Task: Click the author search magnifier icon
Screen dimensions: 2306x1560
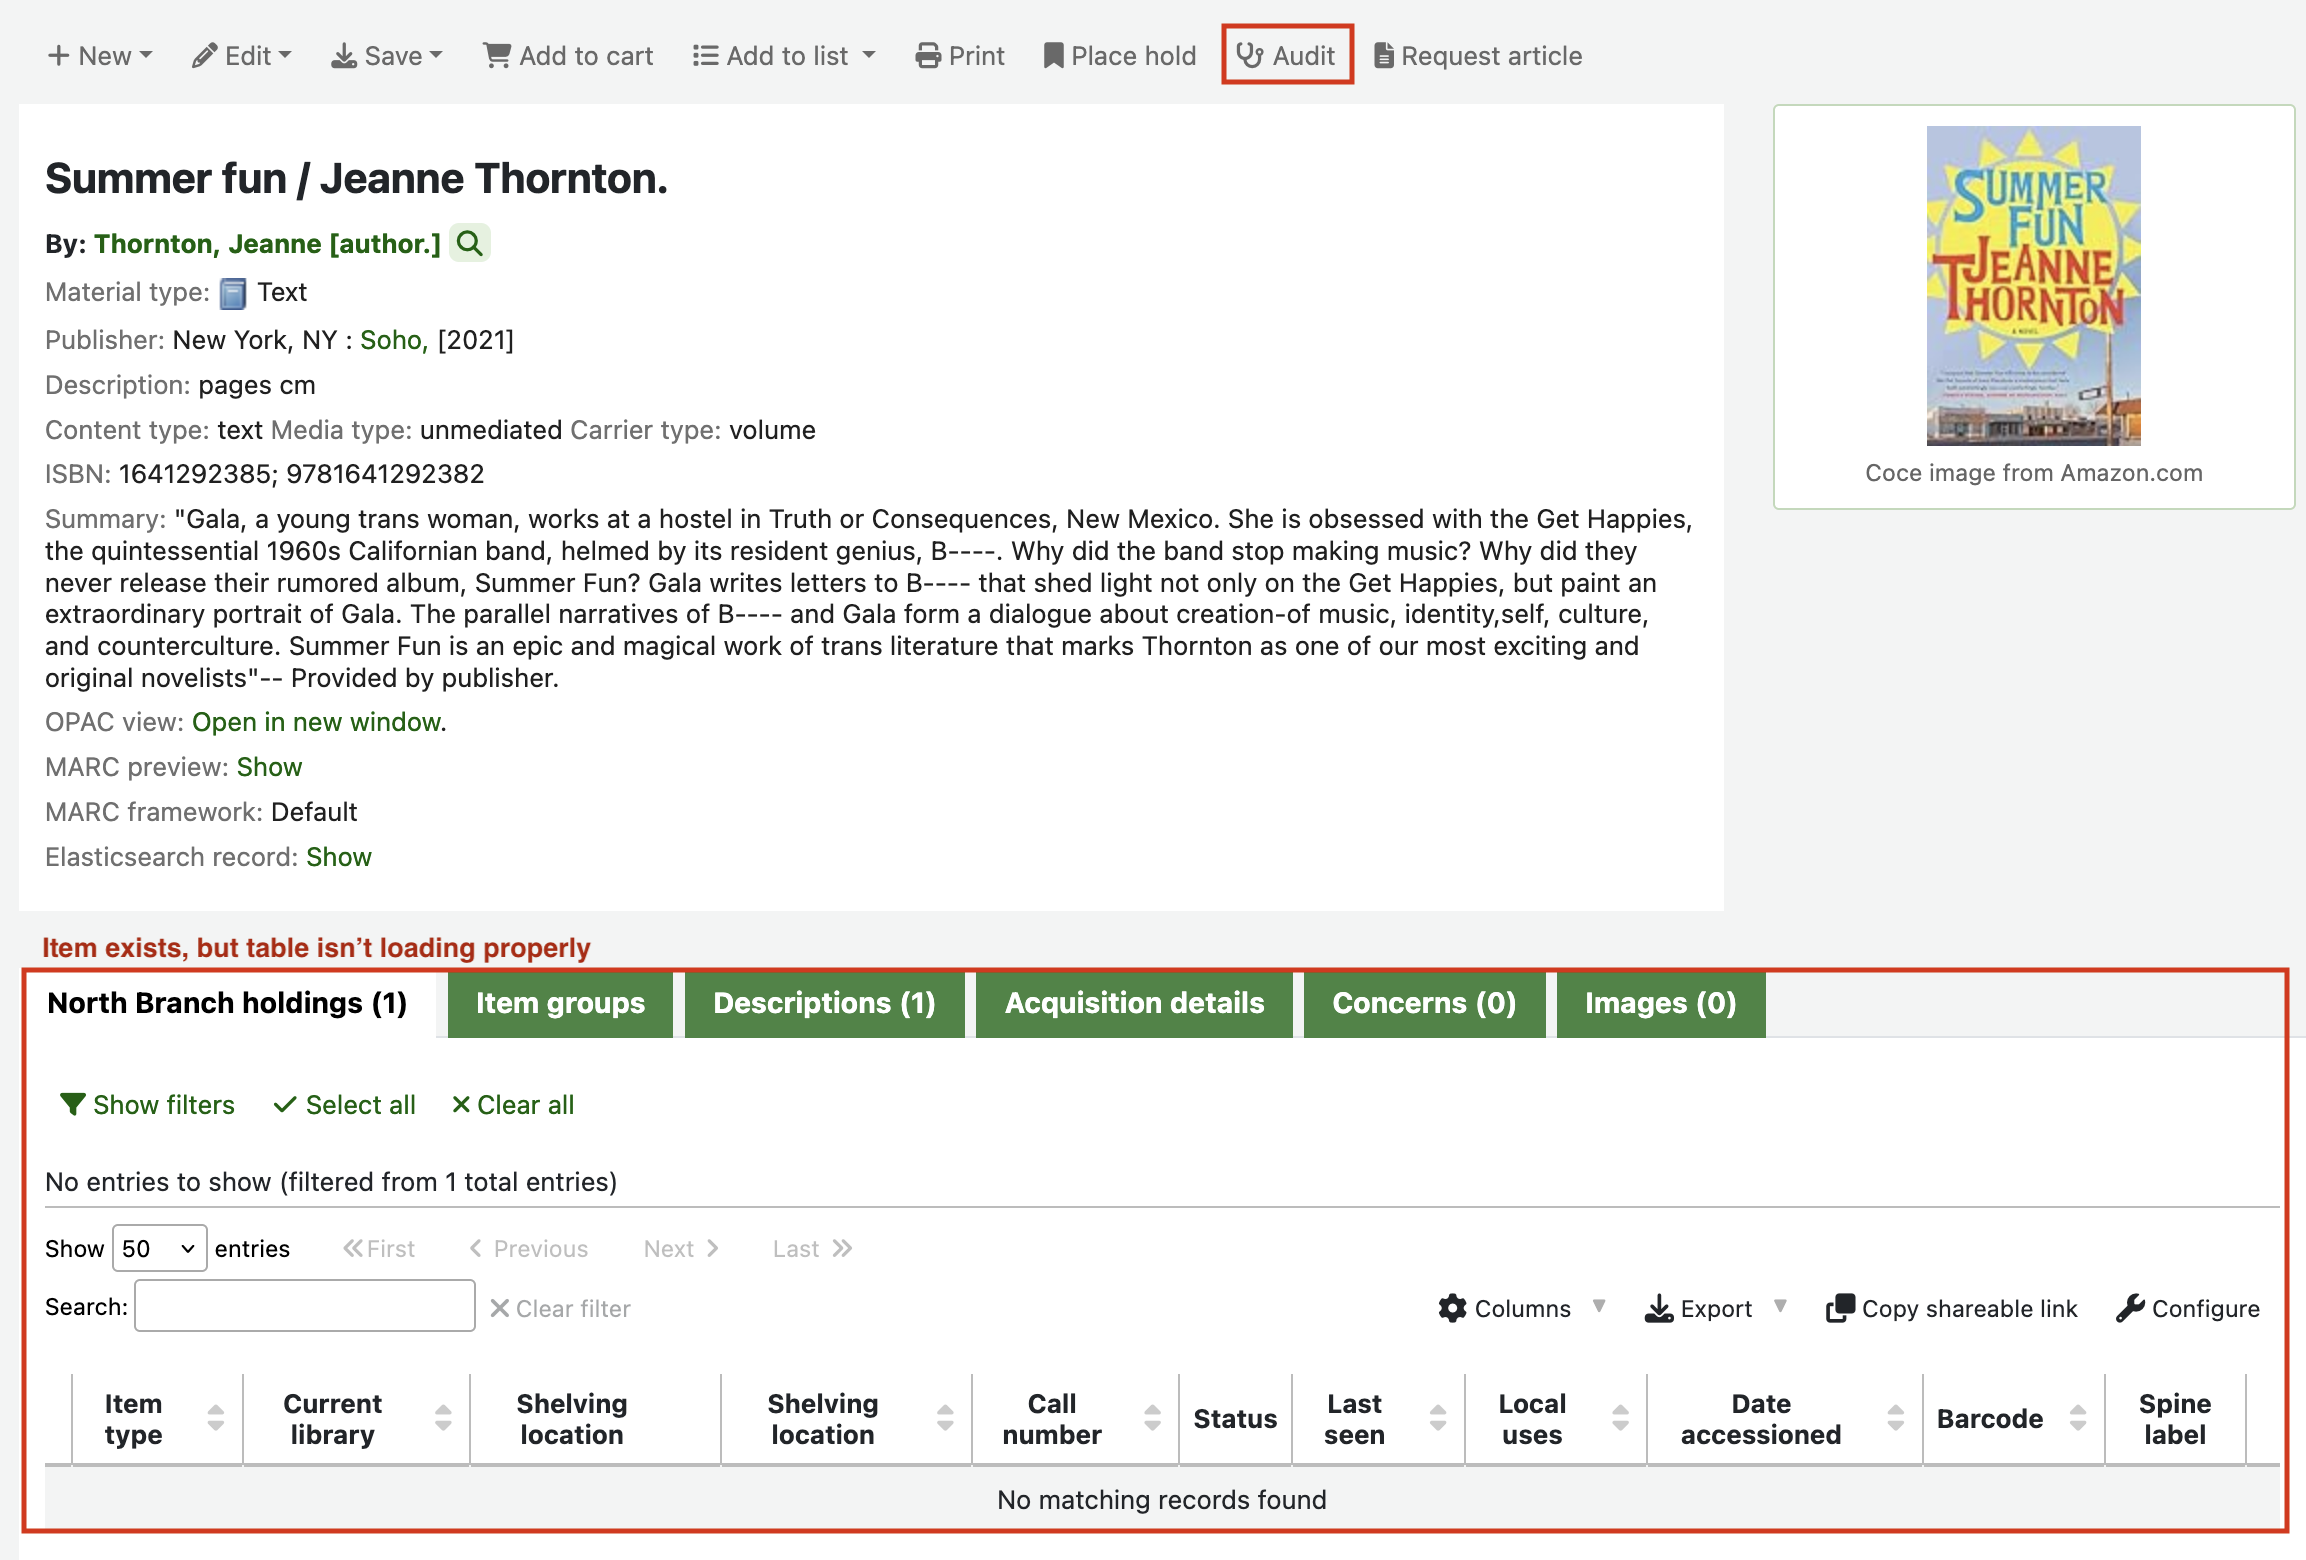Action: pyautogui.click(x=469, y=243)
